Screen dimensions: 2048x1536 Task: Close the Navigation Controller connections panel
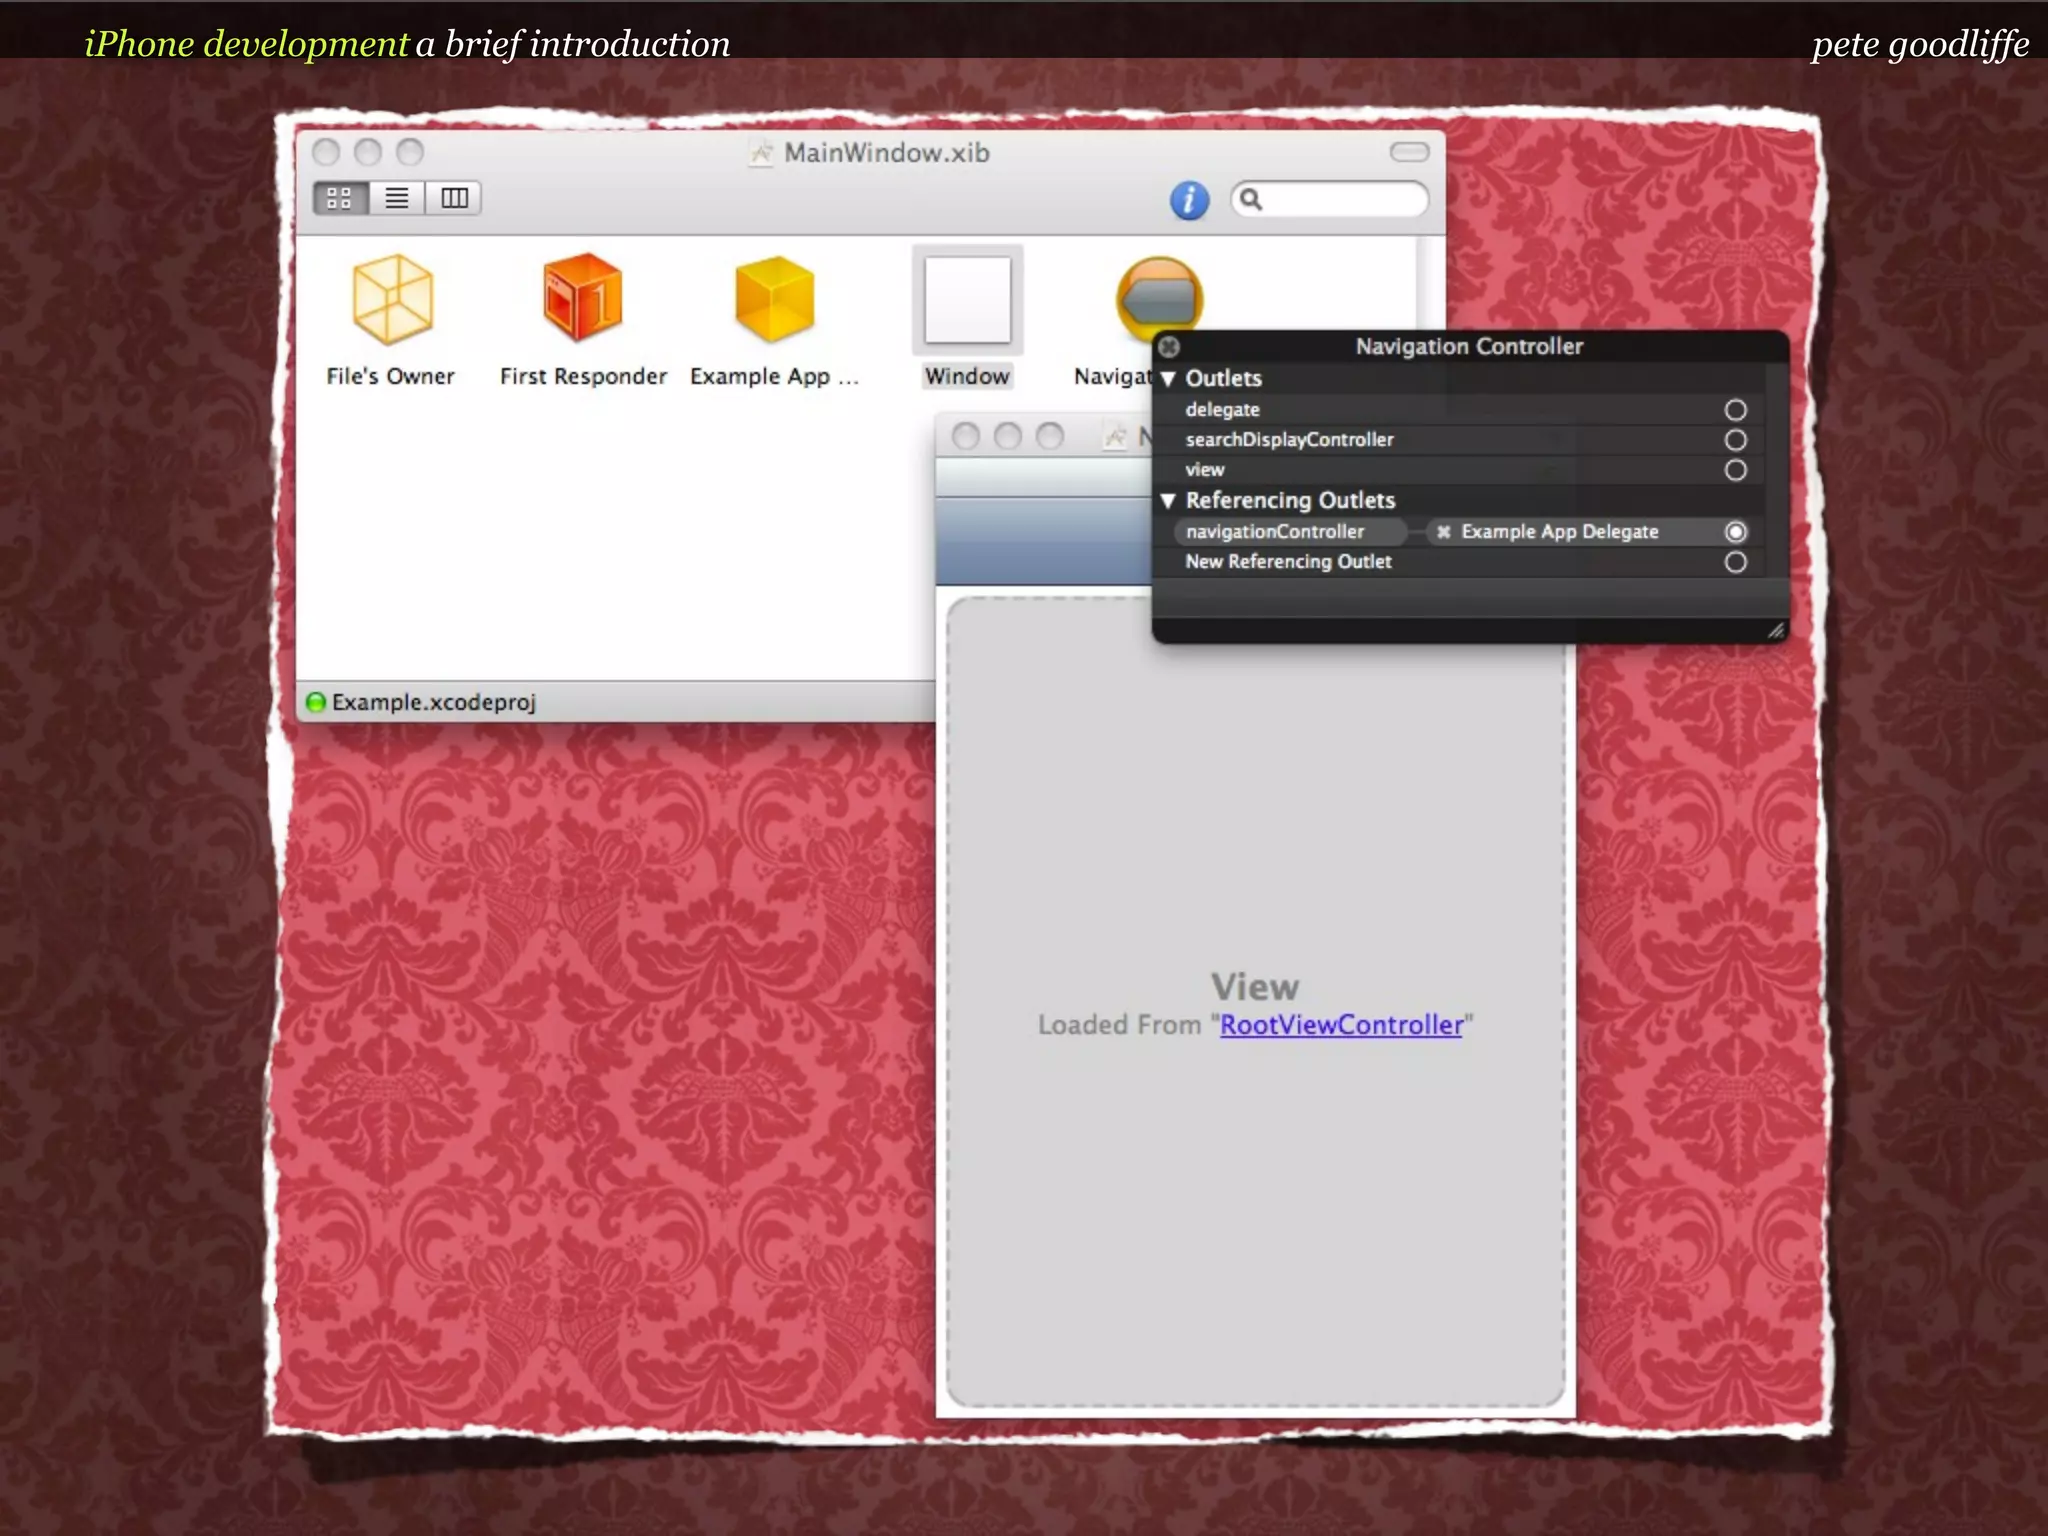point(1169,347)
